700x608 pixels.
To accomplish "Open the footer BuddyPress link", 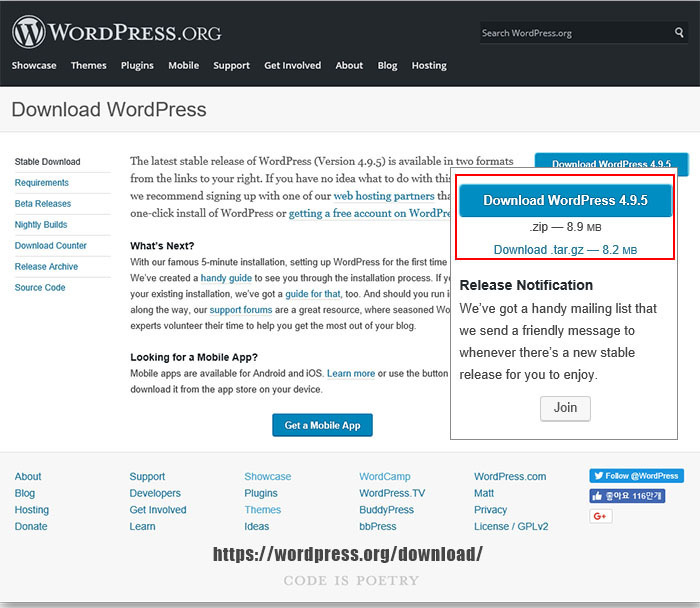I will pos(386,510).
